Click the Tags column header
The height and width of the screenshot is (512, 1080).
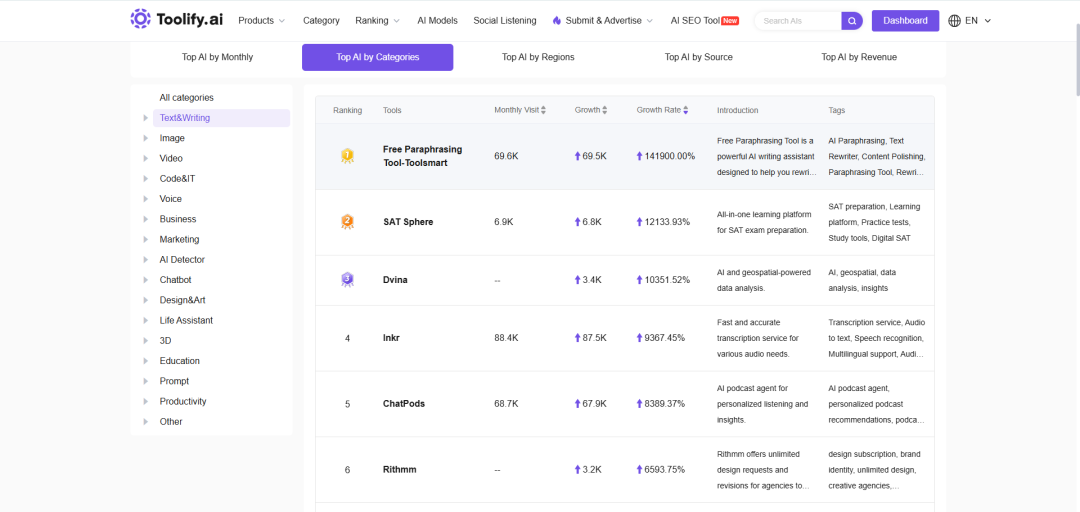pos(836,110)
